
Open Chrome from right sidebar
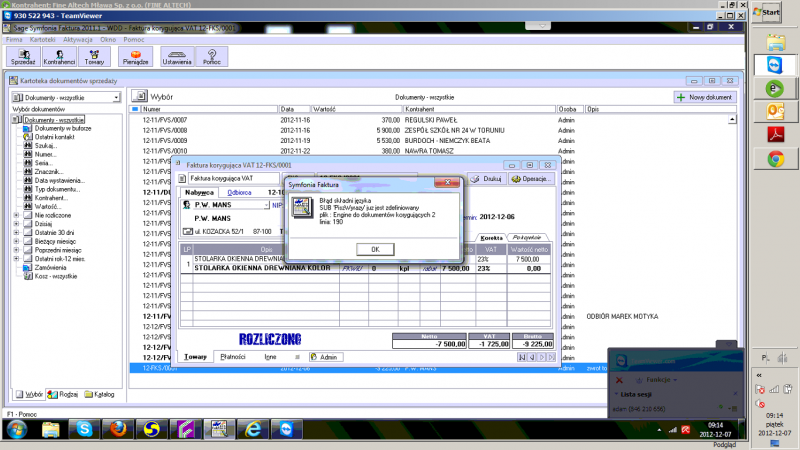point(776,160)
